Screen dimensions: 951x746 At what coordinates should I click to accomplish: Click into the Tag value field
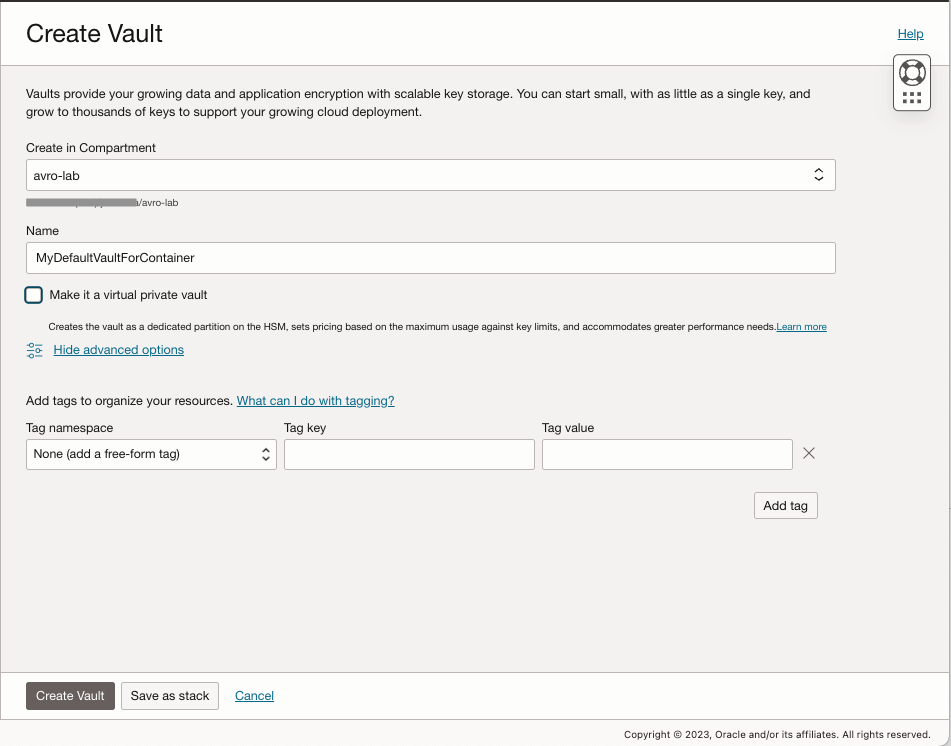667,454
